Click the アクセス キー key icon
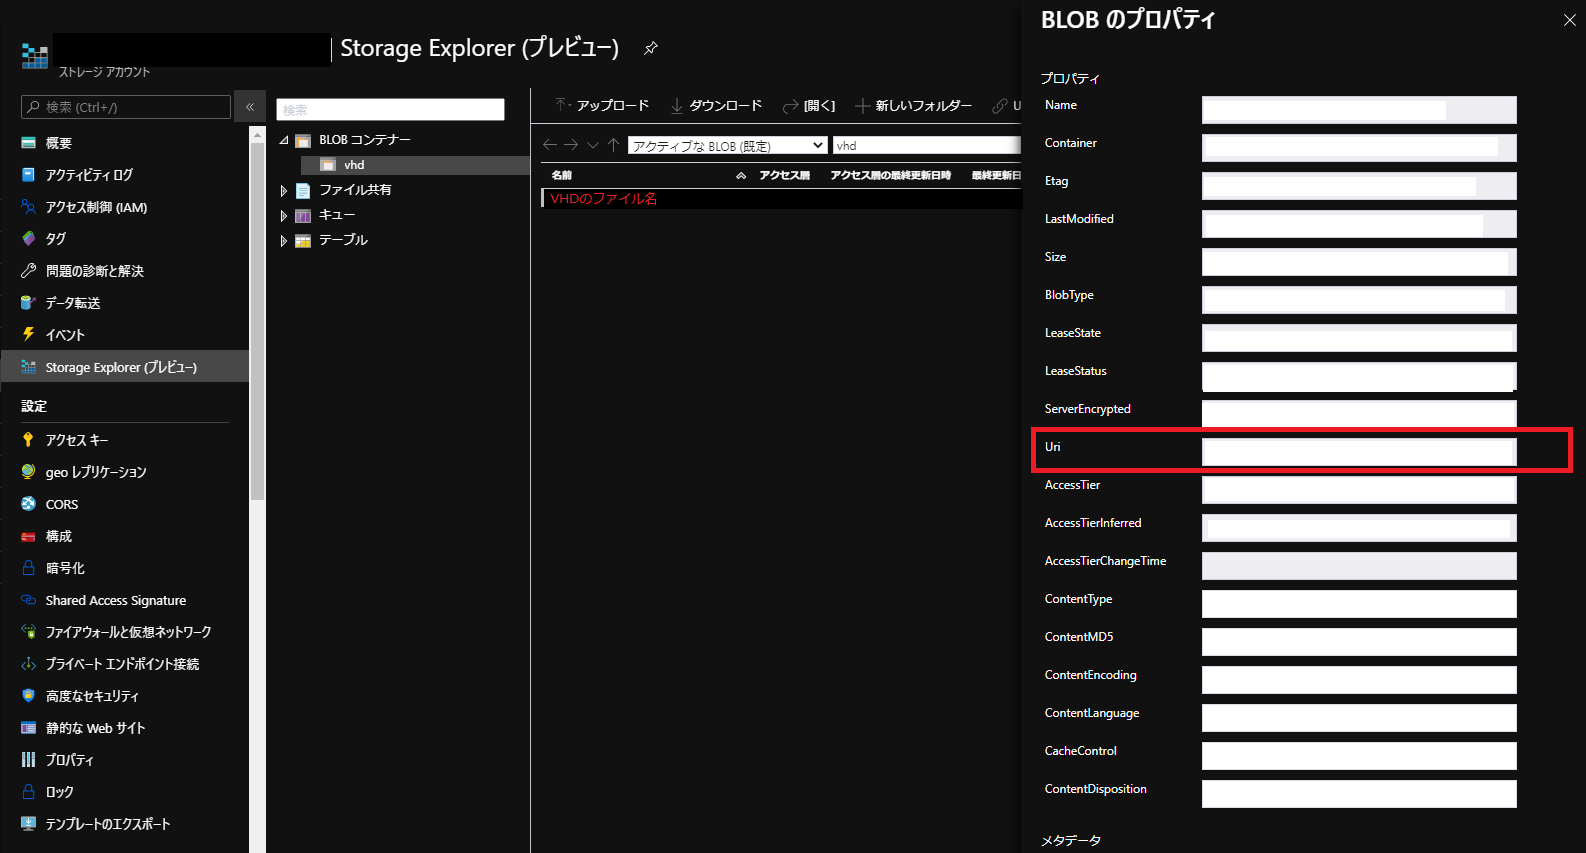1586x853 pixels. coord(28,440)
